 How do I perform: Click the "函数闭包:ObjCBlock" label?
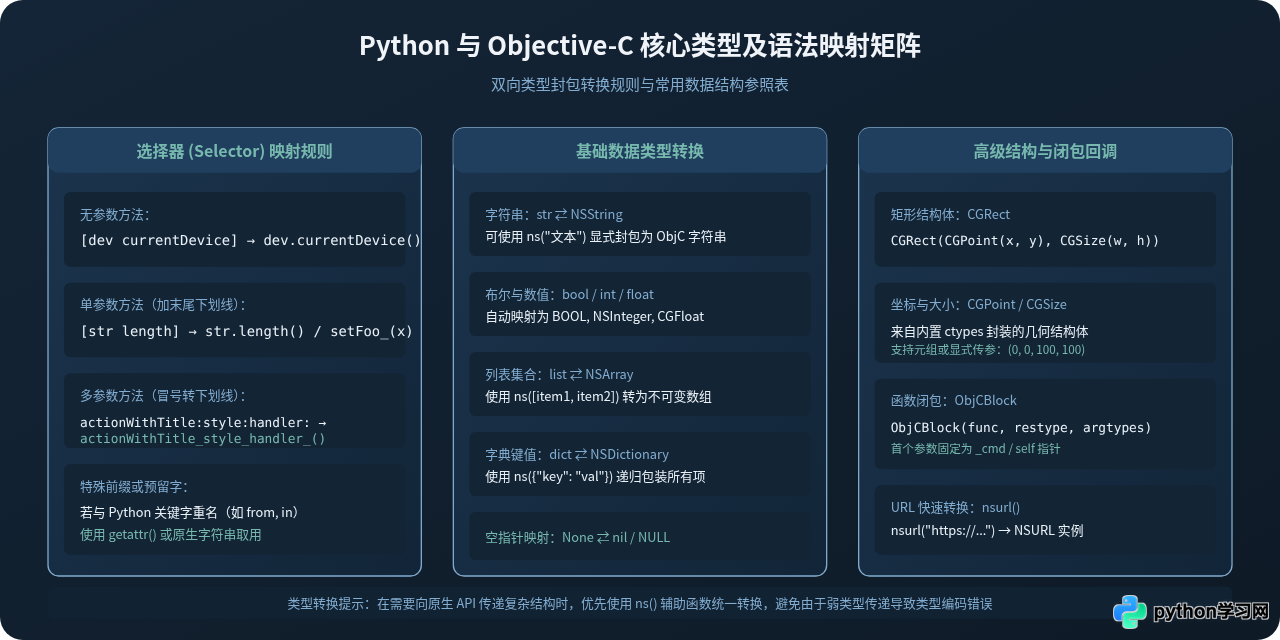(953, 400)
